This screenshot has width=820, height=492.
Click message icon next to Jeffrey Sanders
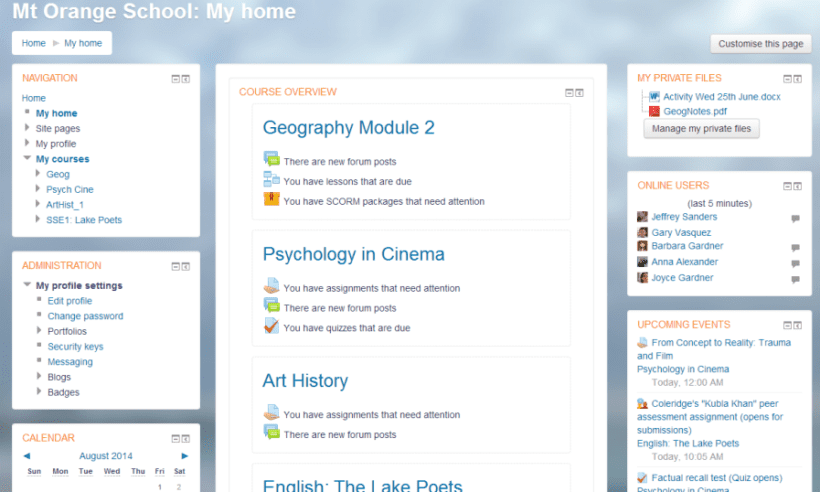[x=795, y=218]
